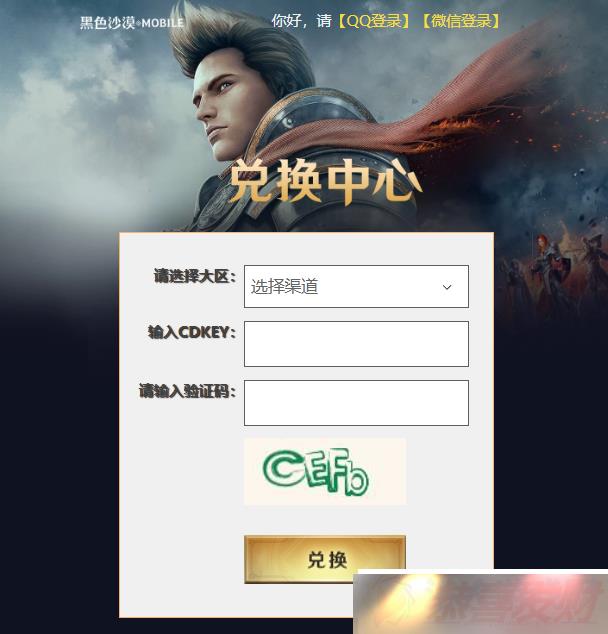
Task: Focus the 输入CDKEY text field
Action: [x=356, y=344]
